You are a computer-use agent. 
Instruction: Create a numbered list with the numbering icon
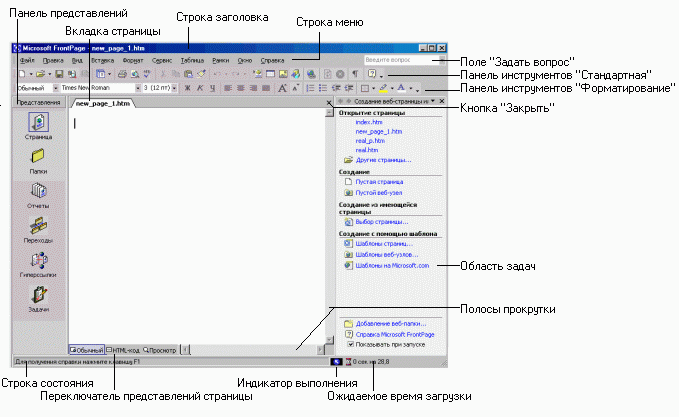pos(310,88)
